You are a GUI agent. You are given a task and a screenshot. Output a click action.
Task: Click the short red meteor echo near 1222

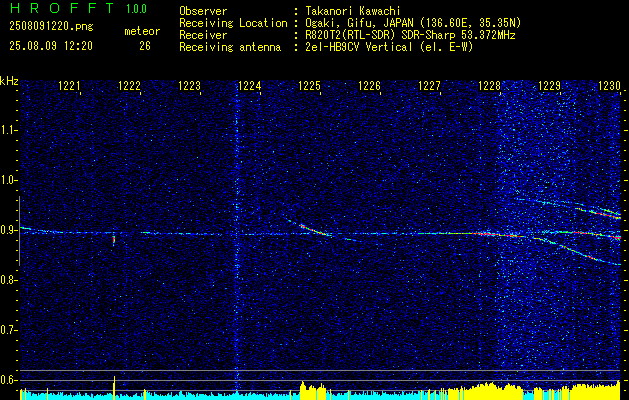(x=114, y=240)
